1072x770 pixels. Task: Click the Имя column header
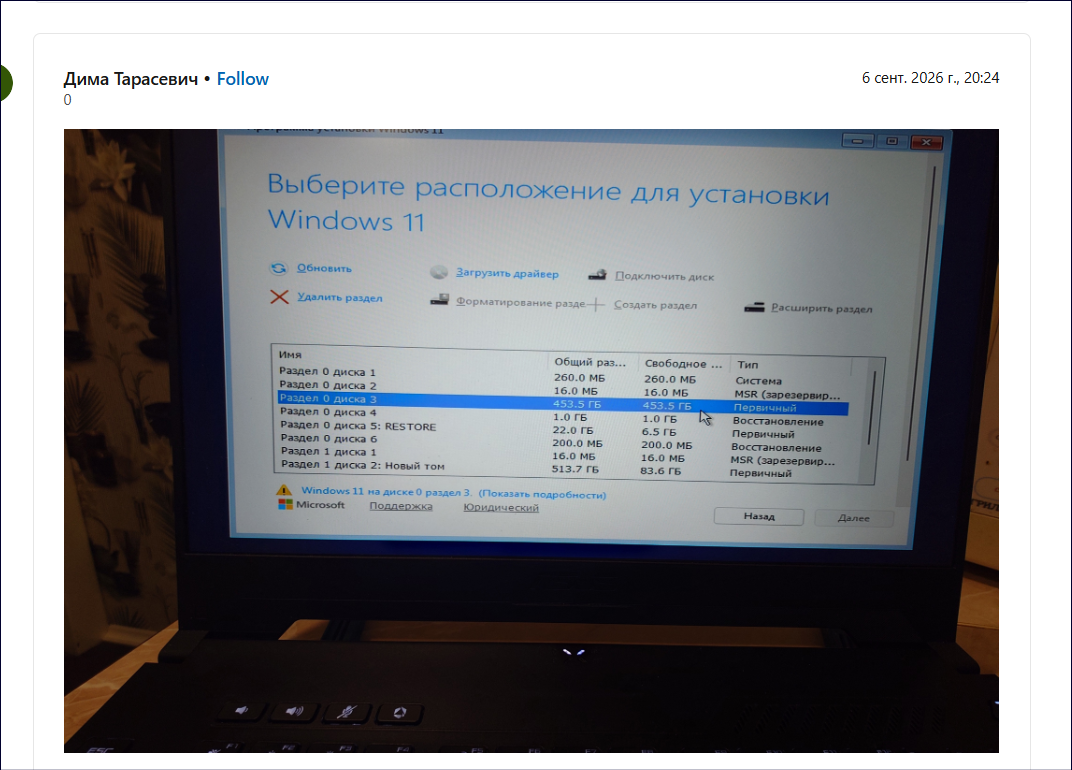[x=290, y=354]
